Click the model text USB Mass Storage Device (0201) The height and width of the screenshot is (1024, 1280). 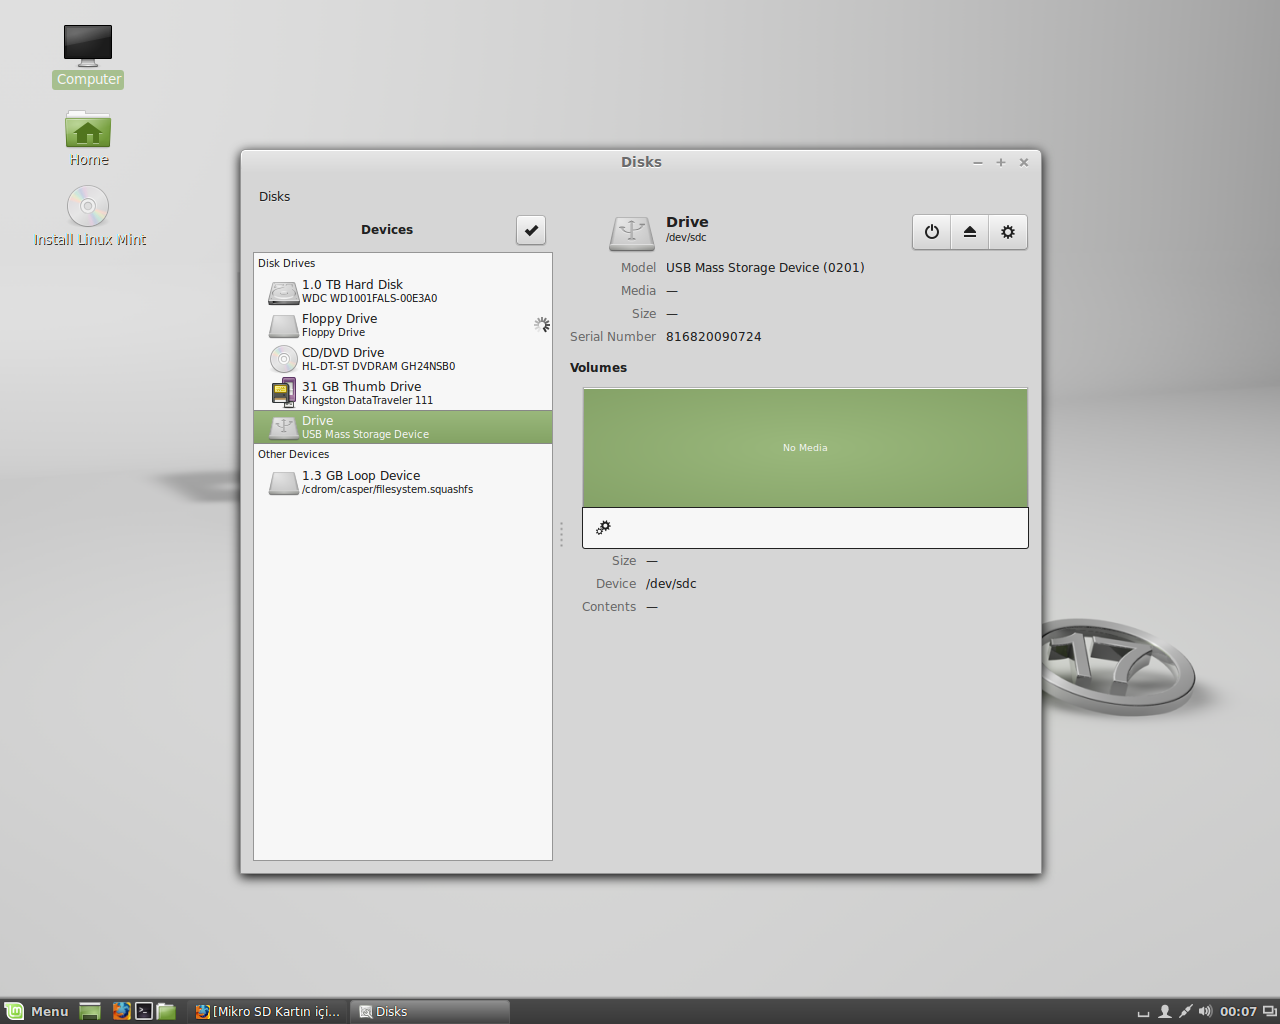[765, 268]
